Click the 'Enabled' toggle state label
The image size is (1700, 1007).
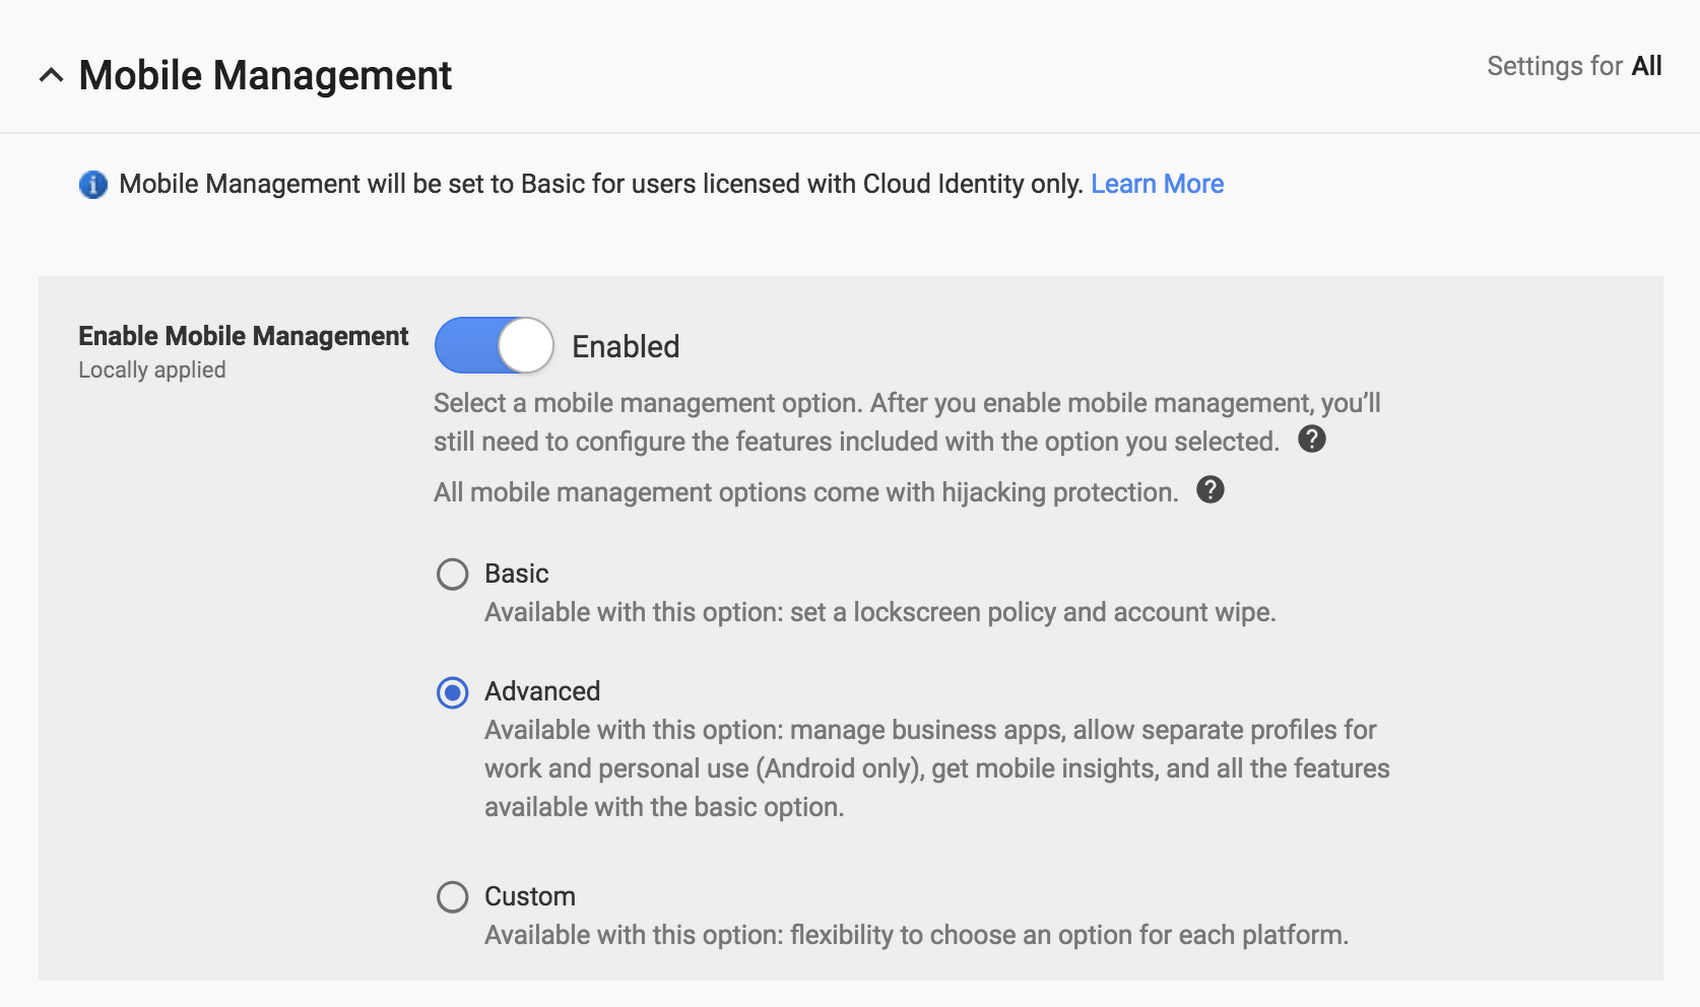626,347
